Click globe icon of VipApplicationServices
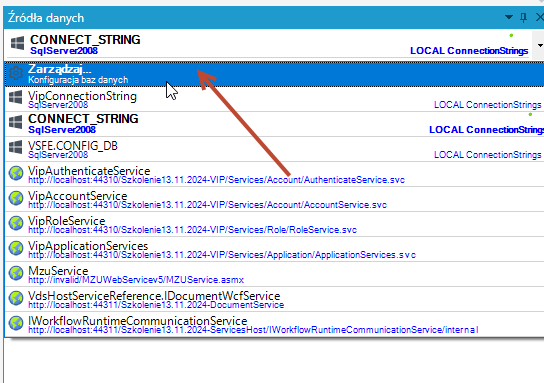The height and width of the screenshot is (383, 544). click(16, 248)
